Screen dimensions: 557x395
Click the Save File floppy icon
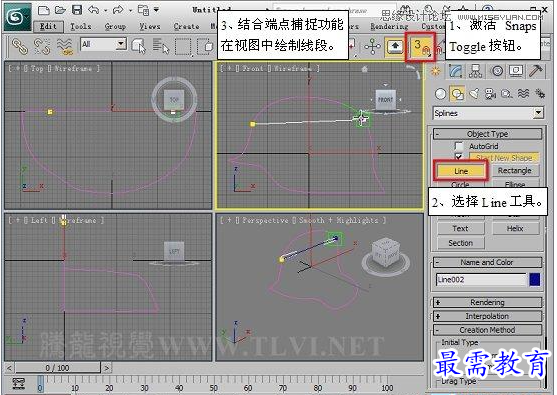point(77,10)
